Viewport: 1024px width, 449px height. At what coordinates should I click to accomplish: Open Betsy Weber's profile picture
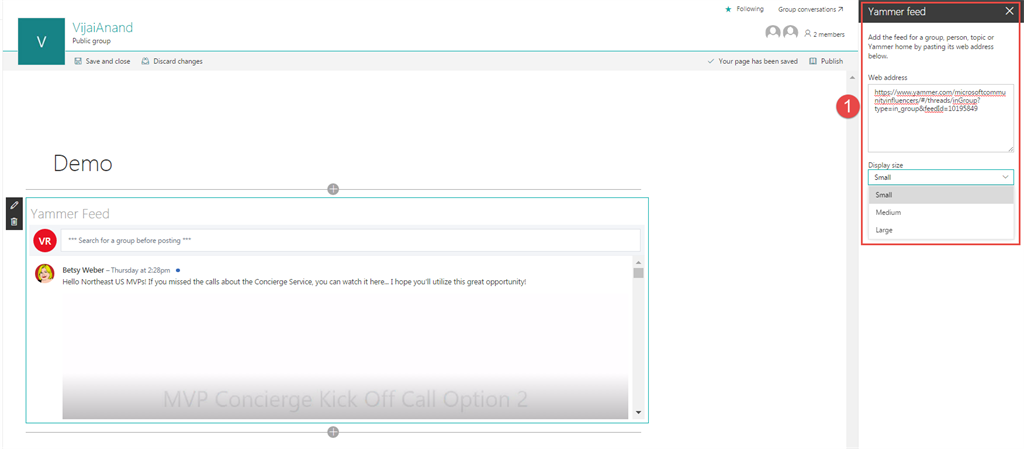tap(44, 273)
